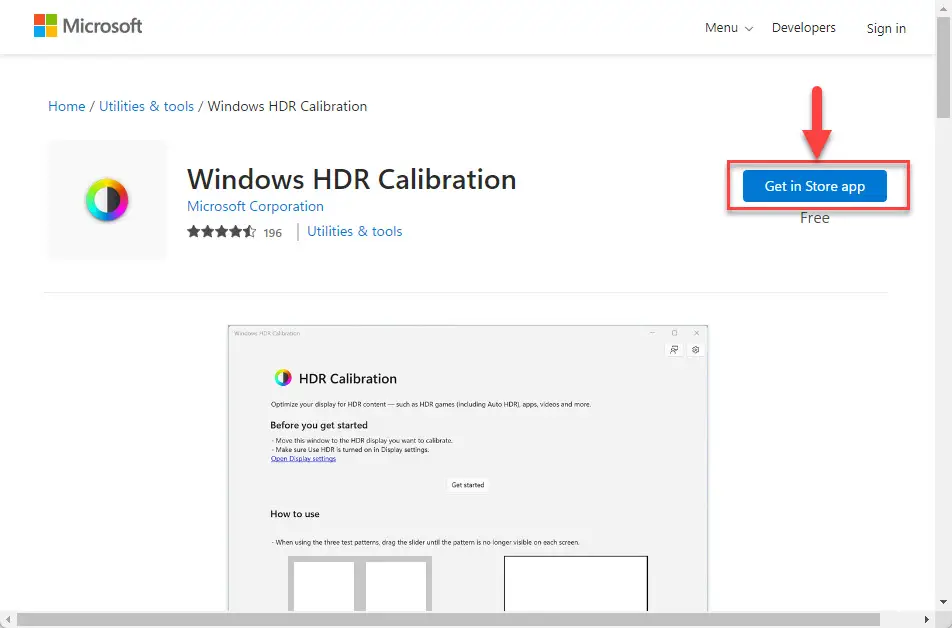Sign in to your Microsoft account
This screenshot has height=628, width=952.
point(886,28)
